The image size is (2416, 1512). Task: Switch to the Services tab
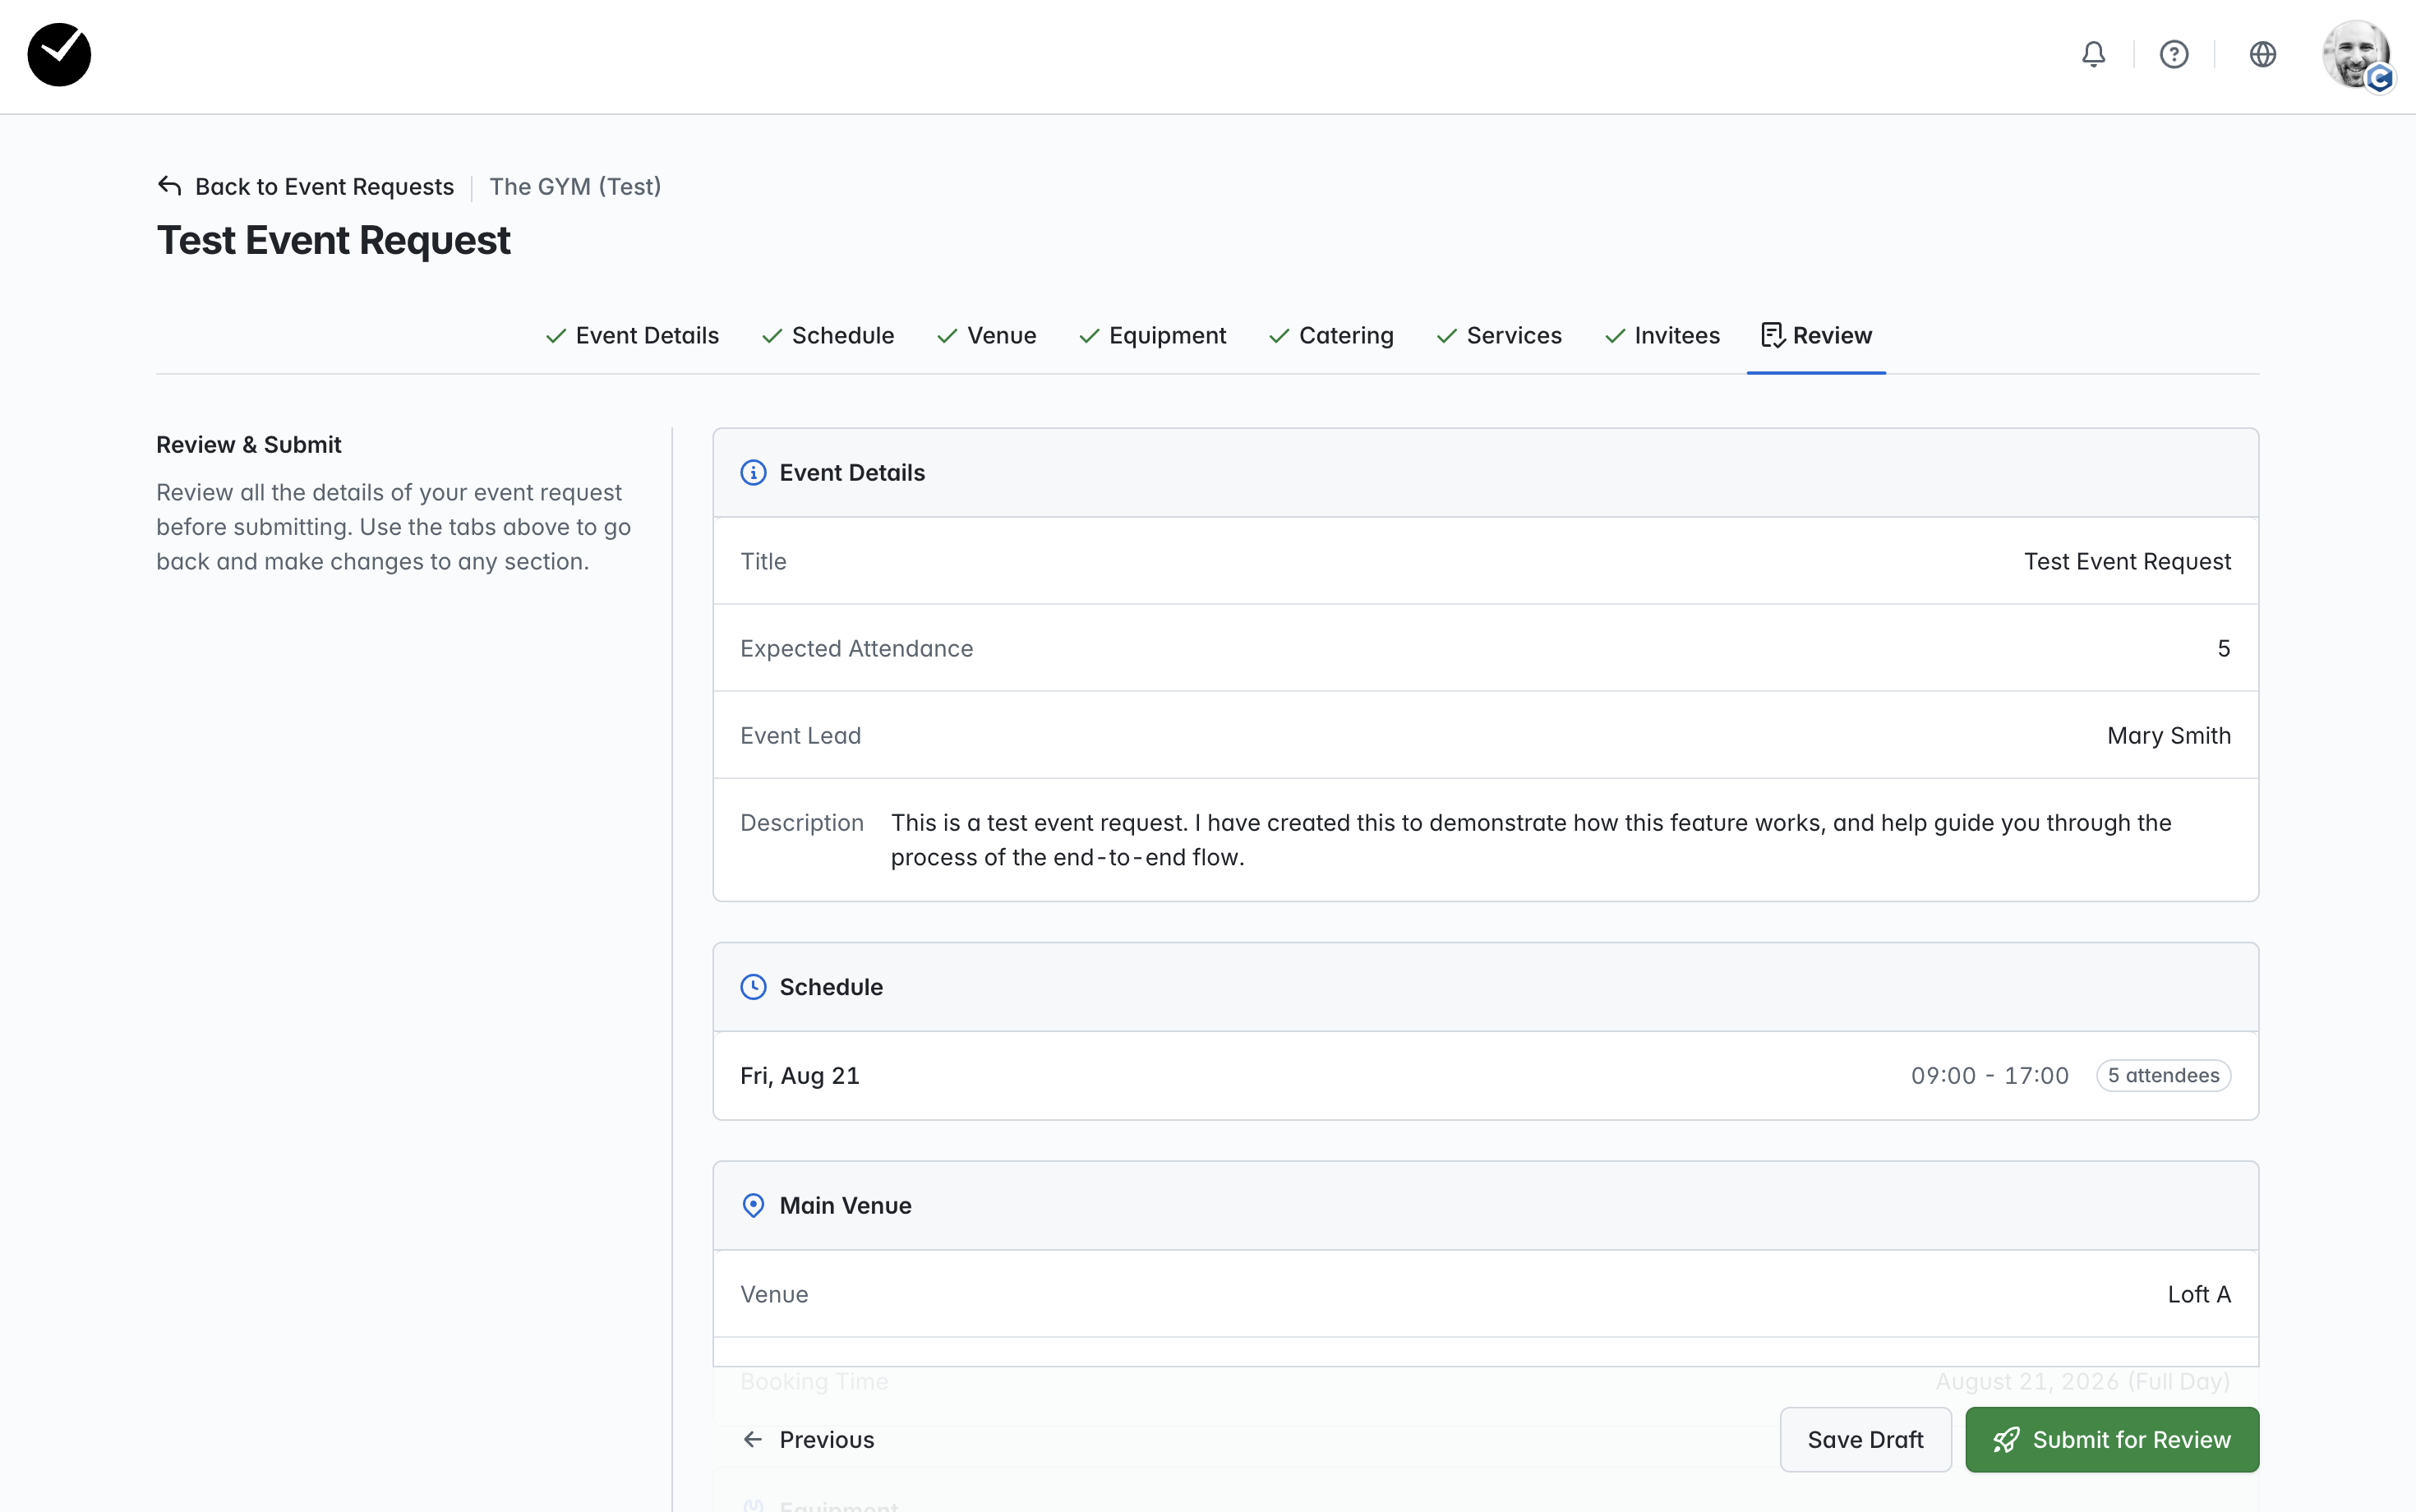point(1499,336)
